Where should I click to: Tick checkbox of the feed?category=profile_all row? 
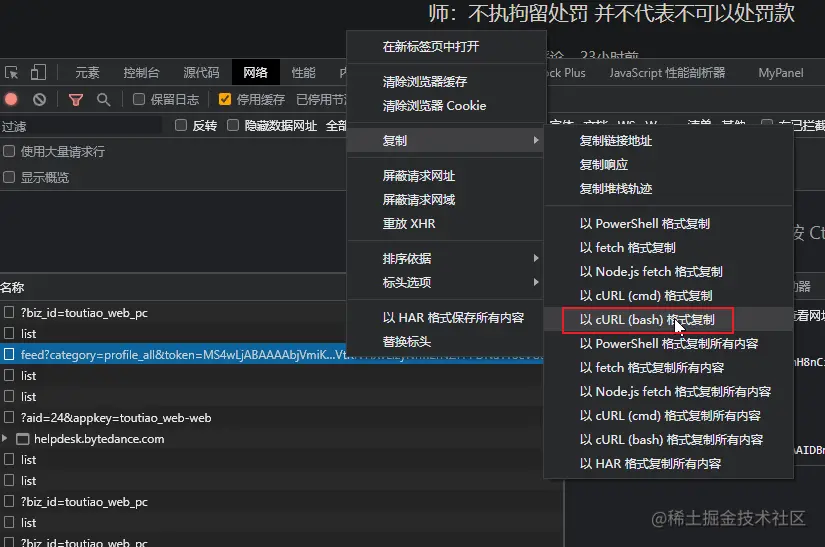(x=9, y=354)
